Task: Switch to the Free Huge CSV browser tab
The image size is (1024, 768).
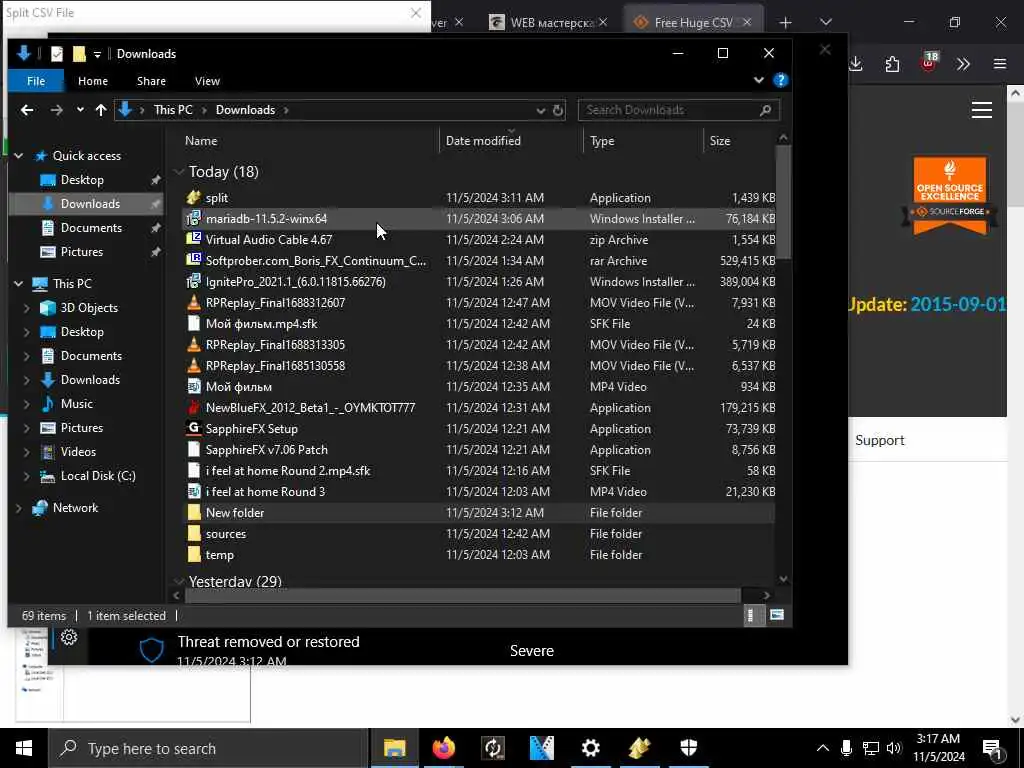Action: [692, 22]
